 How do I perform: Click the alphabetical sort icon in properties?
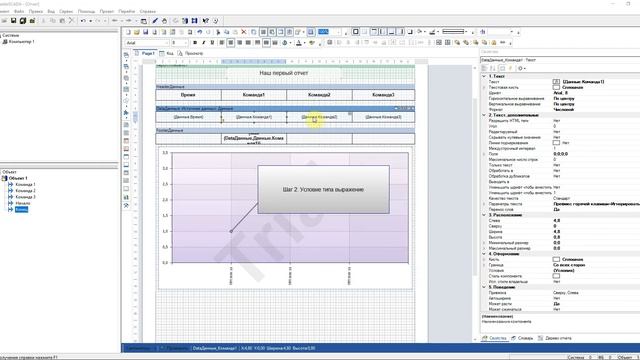[x=493, y=69]
